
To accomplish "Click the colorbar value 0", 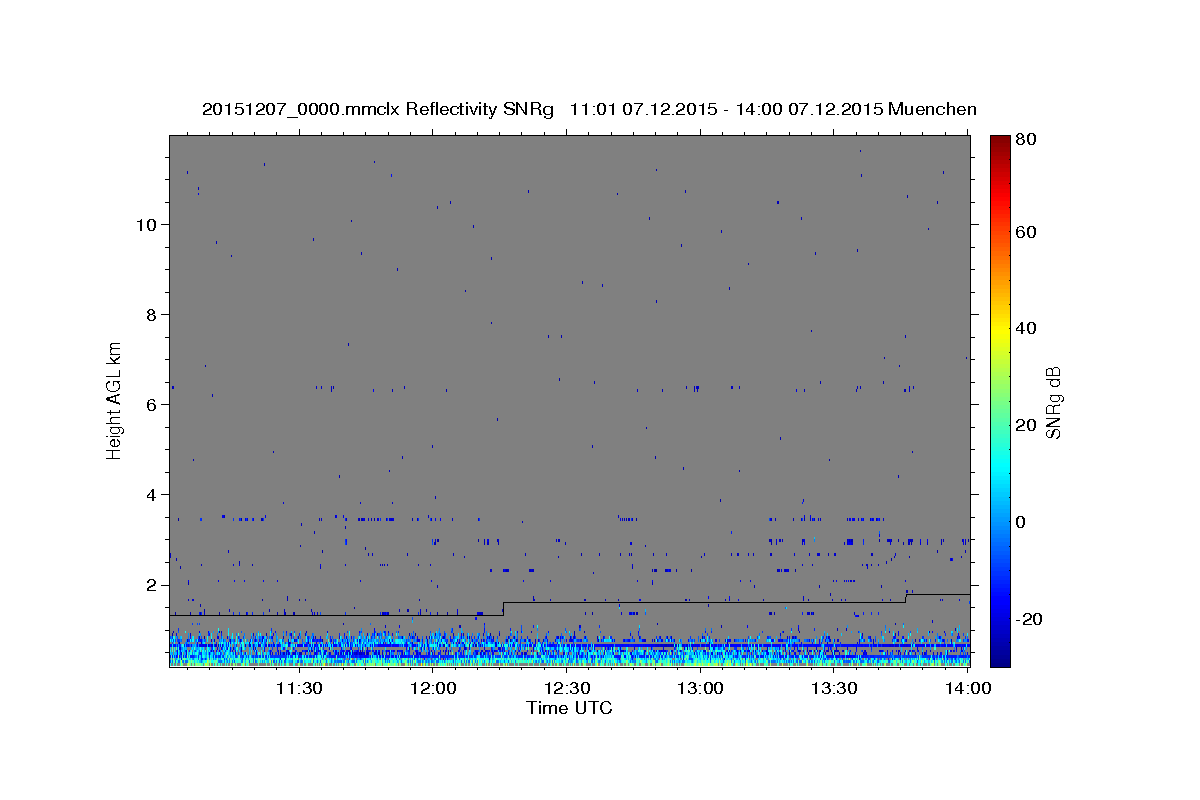I will tap(1020, 522).
